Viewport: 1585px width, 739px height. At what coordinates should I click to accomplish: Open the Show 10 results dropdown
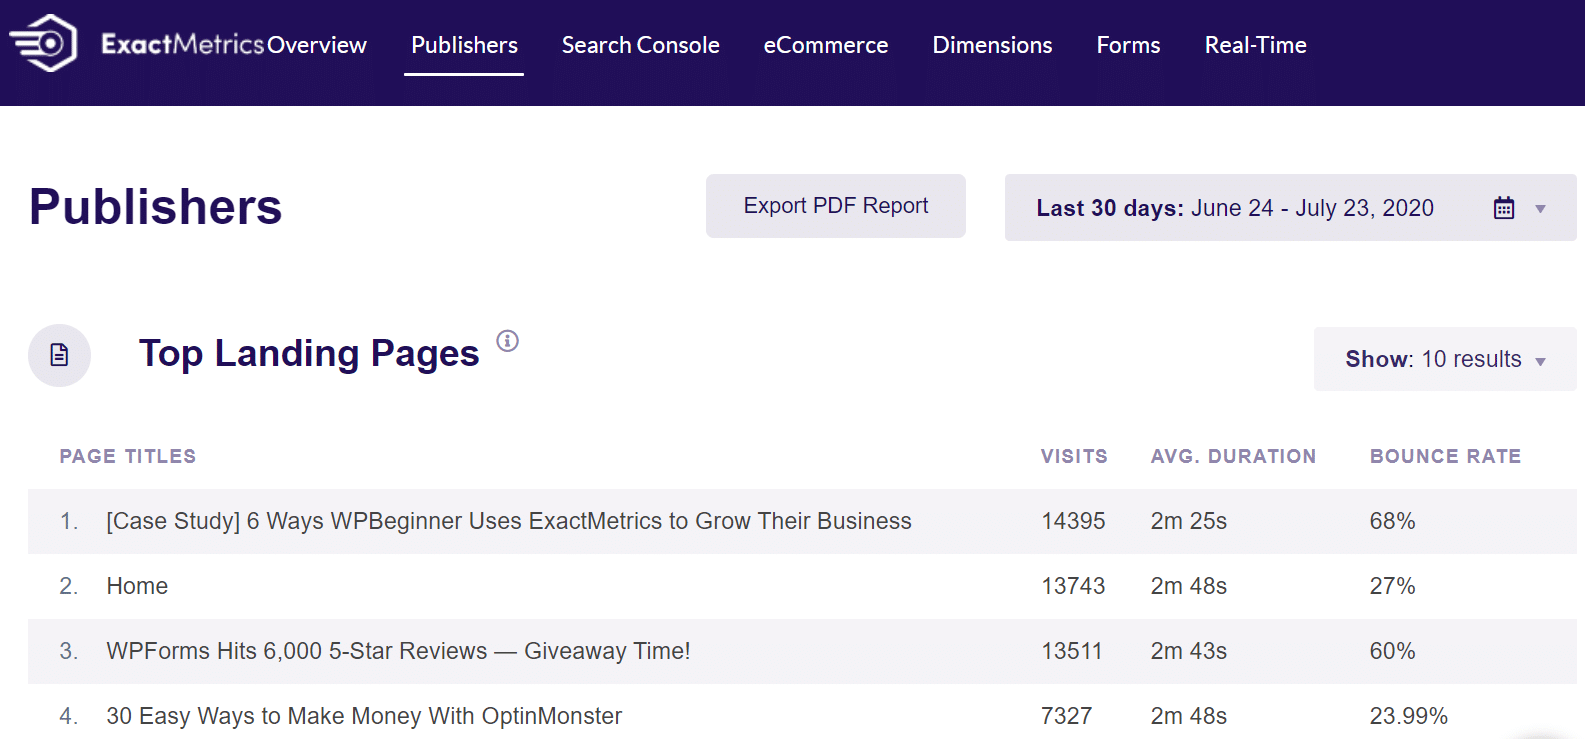click(x=1445, y=359)
